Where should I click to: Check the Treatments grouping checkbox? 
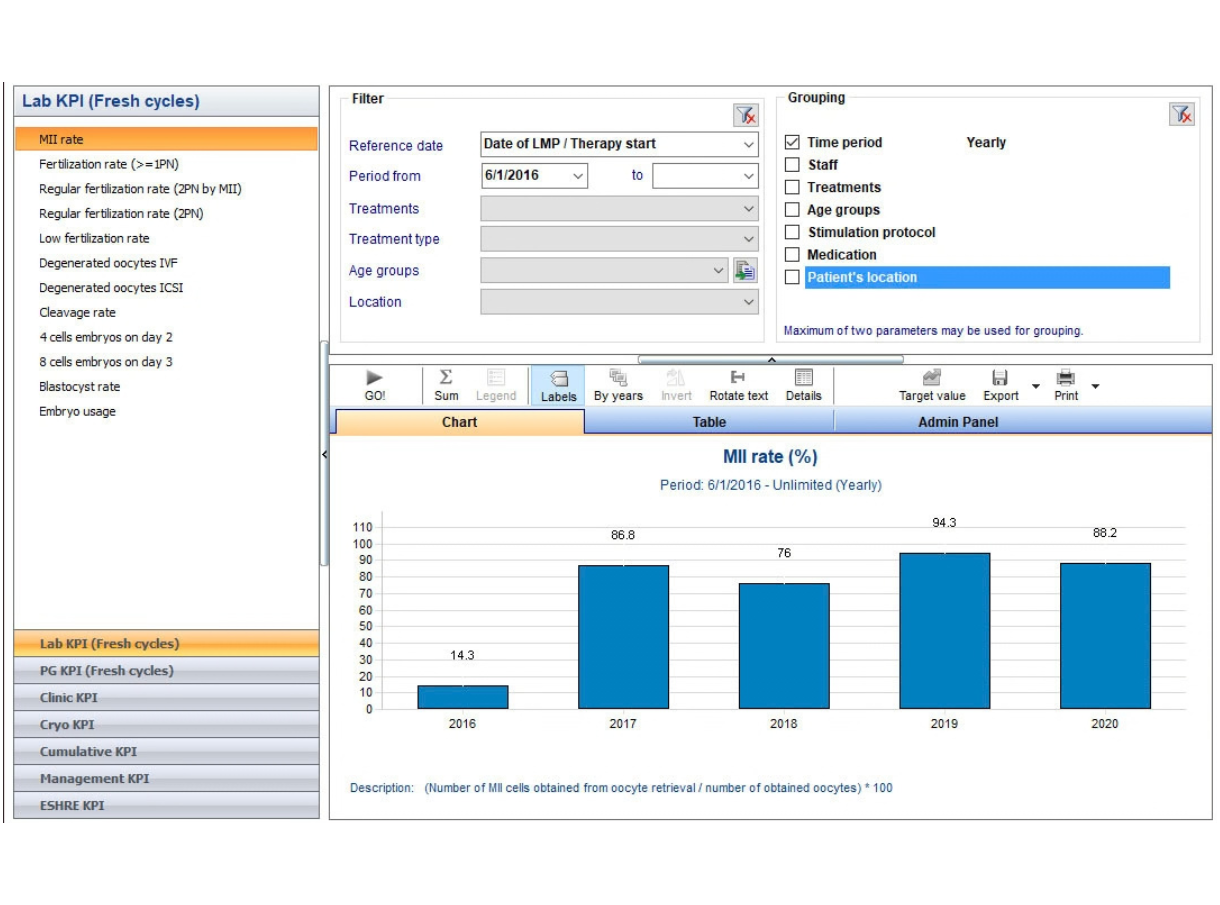(x=793, y=187)
